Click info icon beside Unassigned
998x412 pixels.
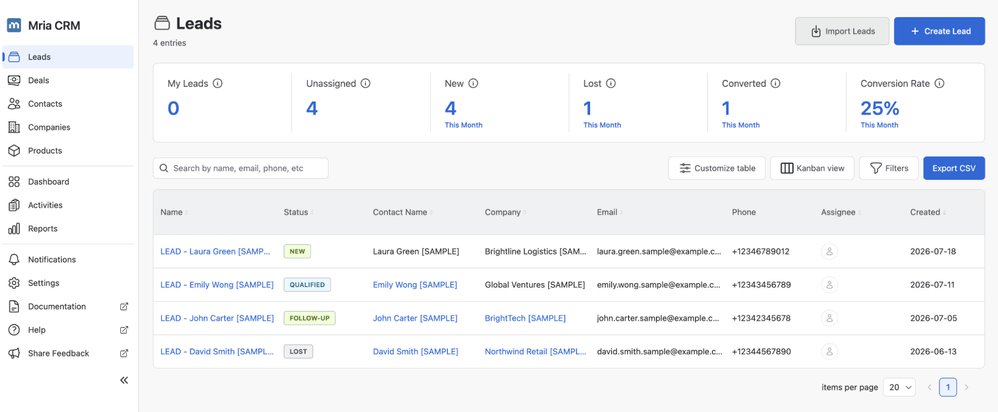(x=365, y=83)
